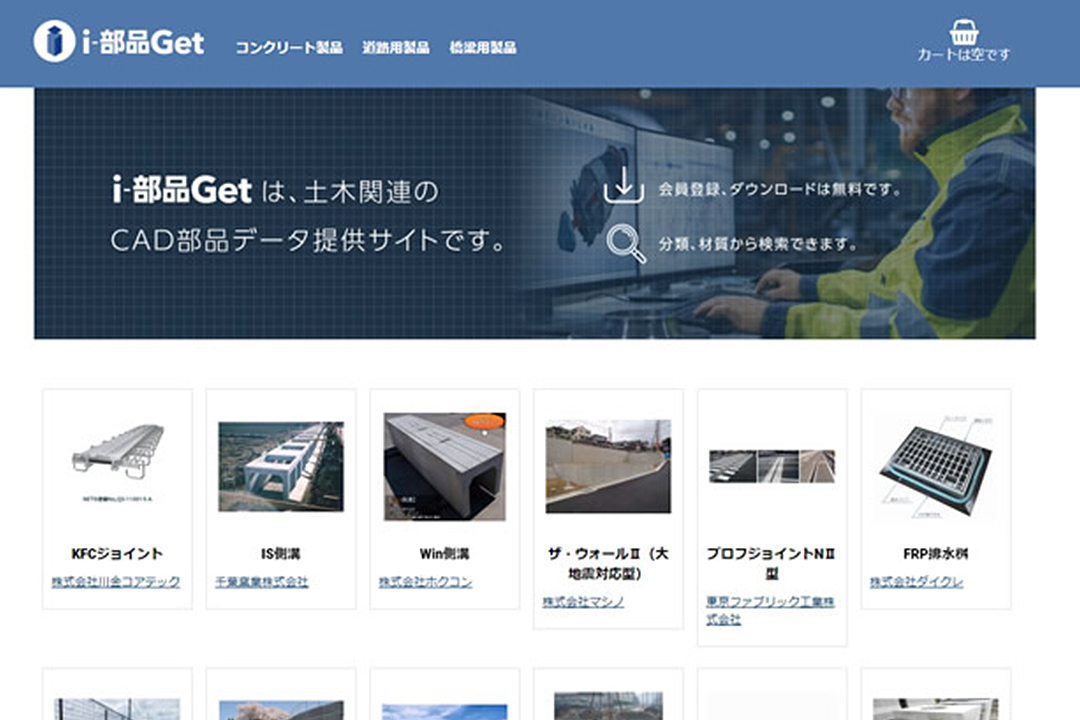Select the FRP排水桝 product title
Screen dimensions: 1080x720
click(x=936, y=553)
